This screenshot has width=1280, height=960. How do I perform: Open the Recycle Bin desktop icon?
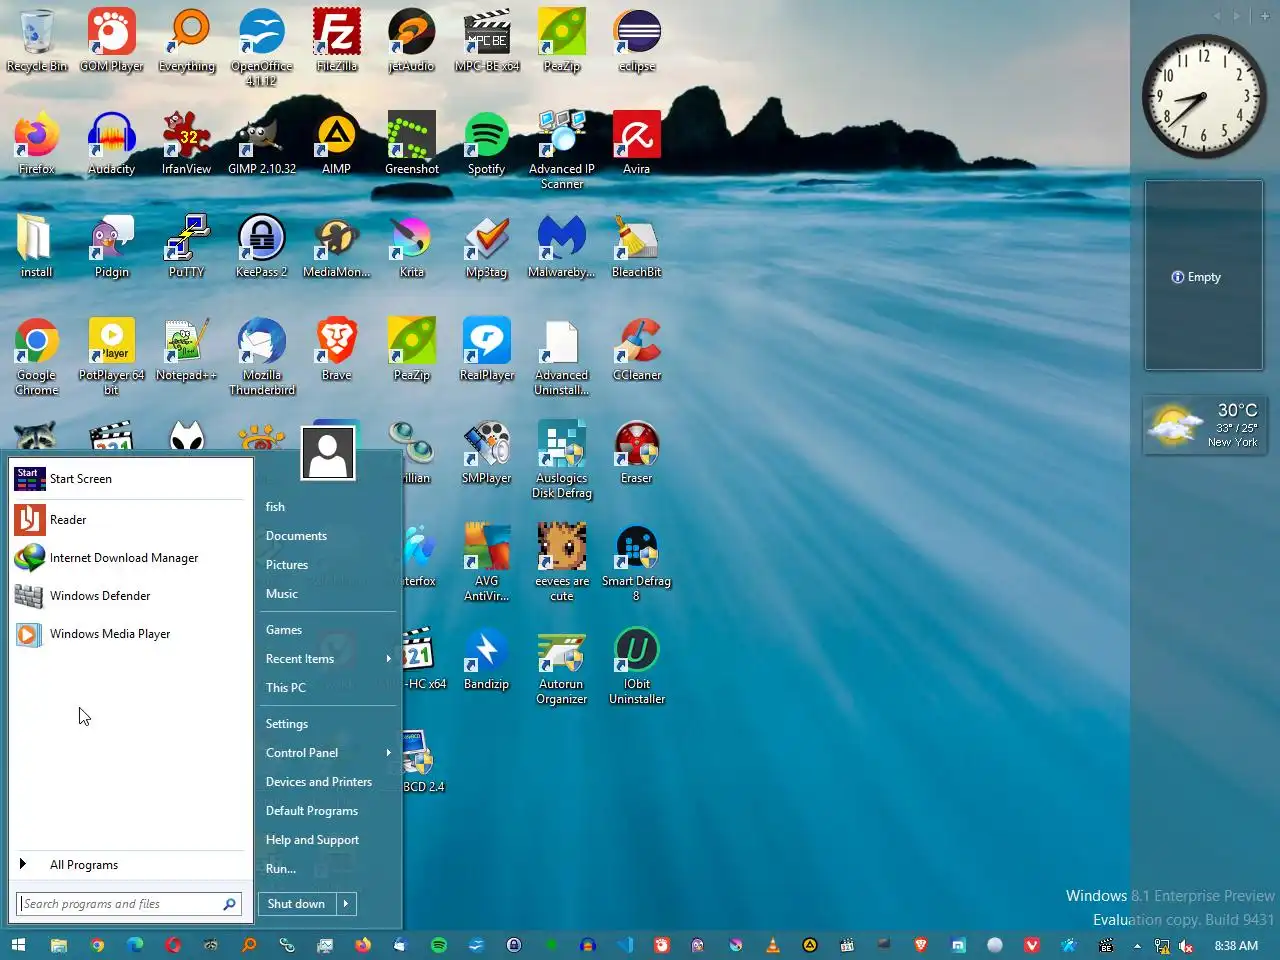pyautogui.click(x=37, y=40)
